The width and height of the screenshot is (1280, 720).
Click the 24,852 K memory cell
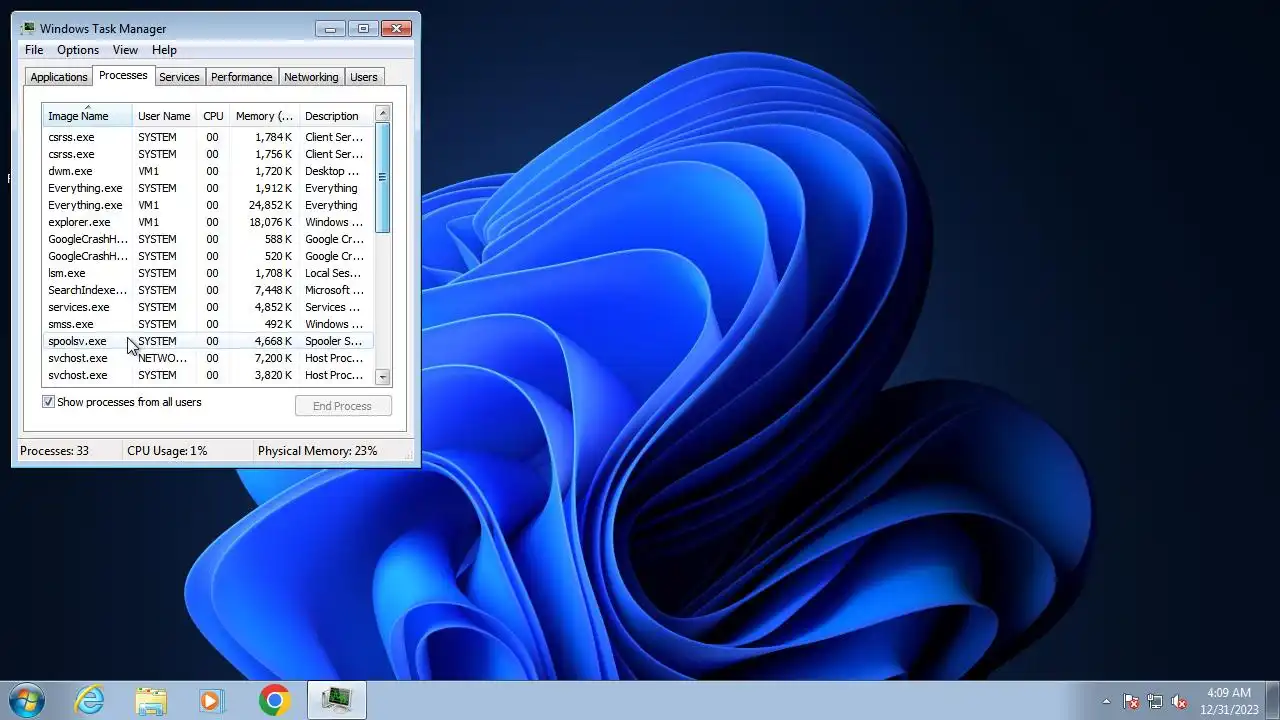(x=271, y=205)
